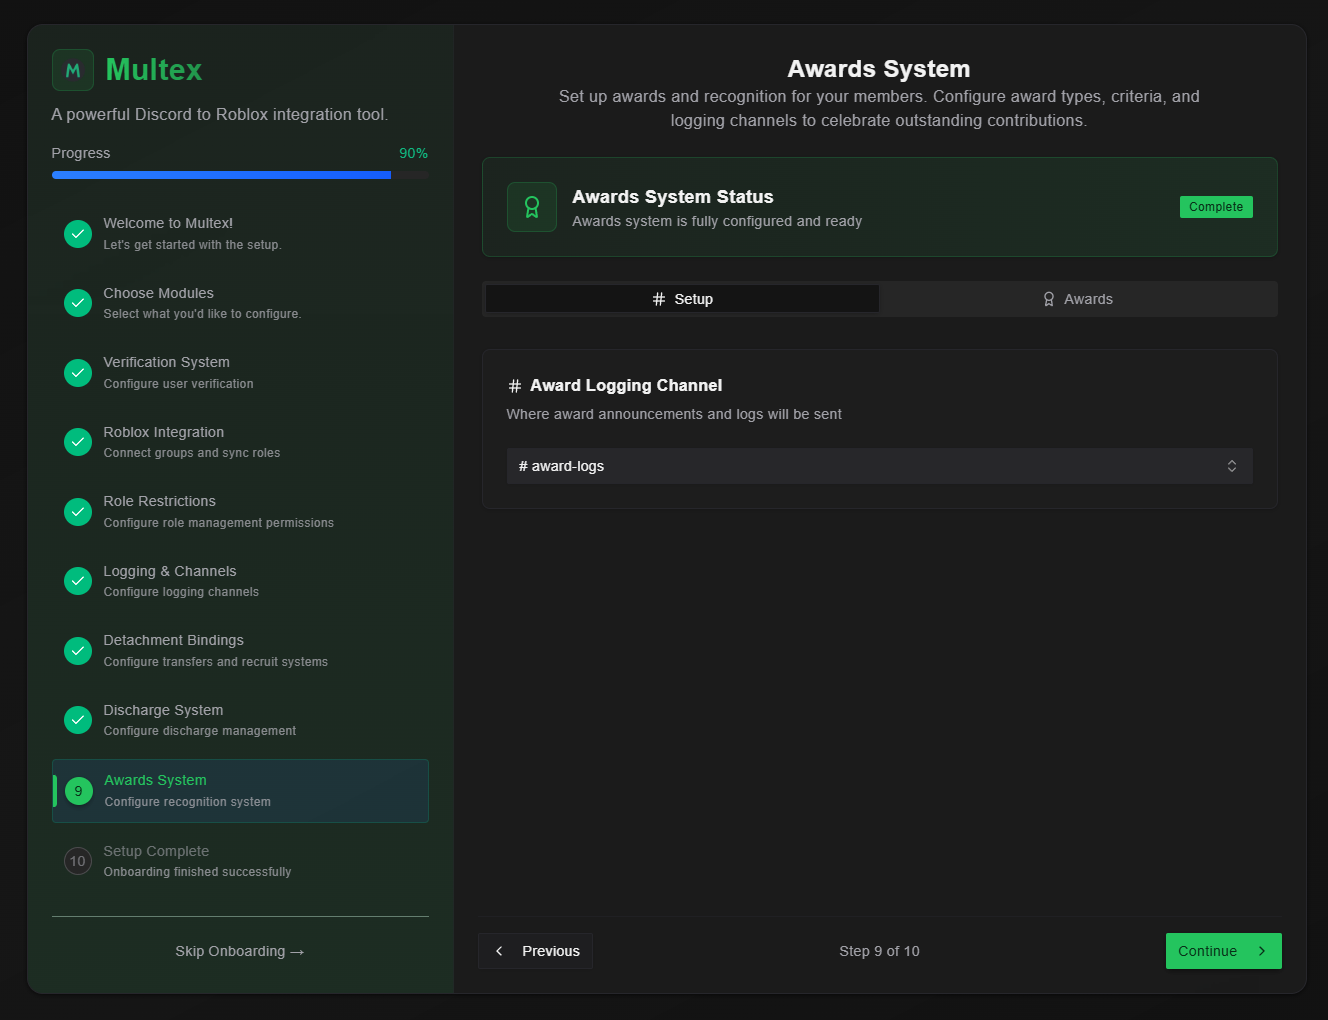1328x1020 pixels.
Task: Click the Step 9 of 10 text
Action: (x=880, y=951)
